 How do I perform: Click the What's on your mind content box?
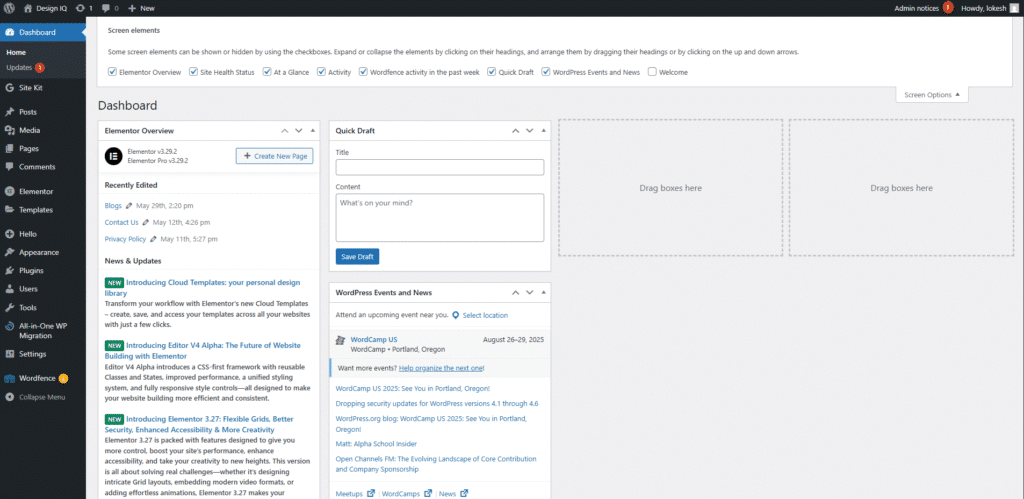point(440,217)
